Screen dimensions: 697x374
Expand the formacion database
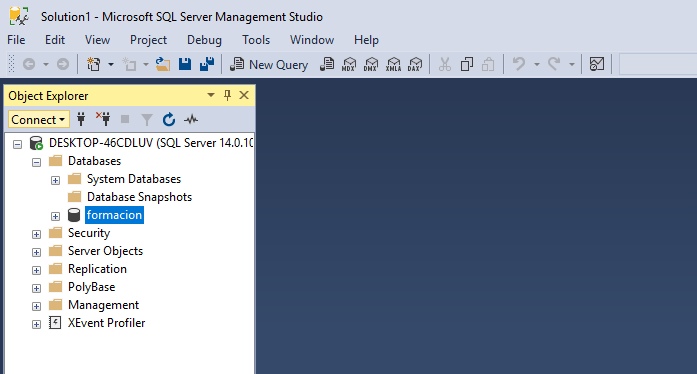(56, 217)
